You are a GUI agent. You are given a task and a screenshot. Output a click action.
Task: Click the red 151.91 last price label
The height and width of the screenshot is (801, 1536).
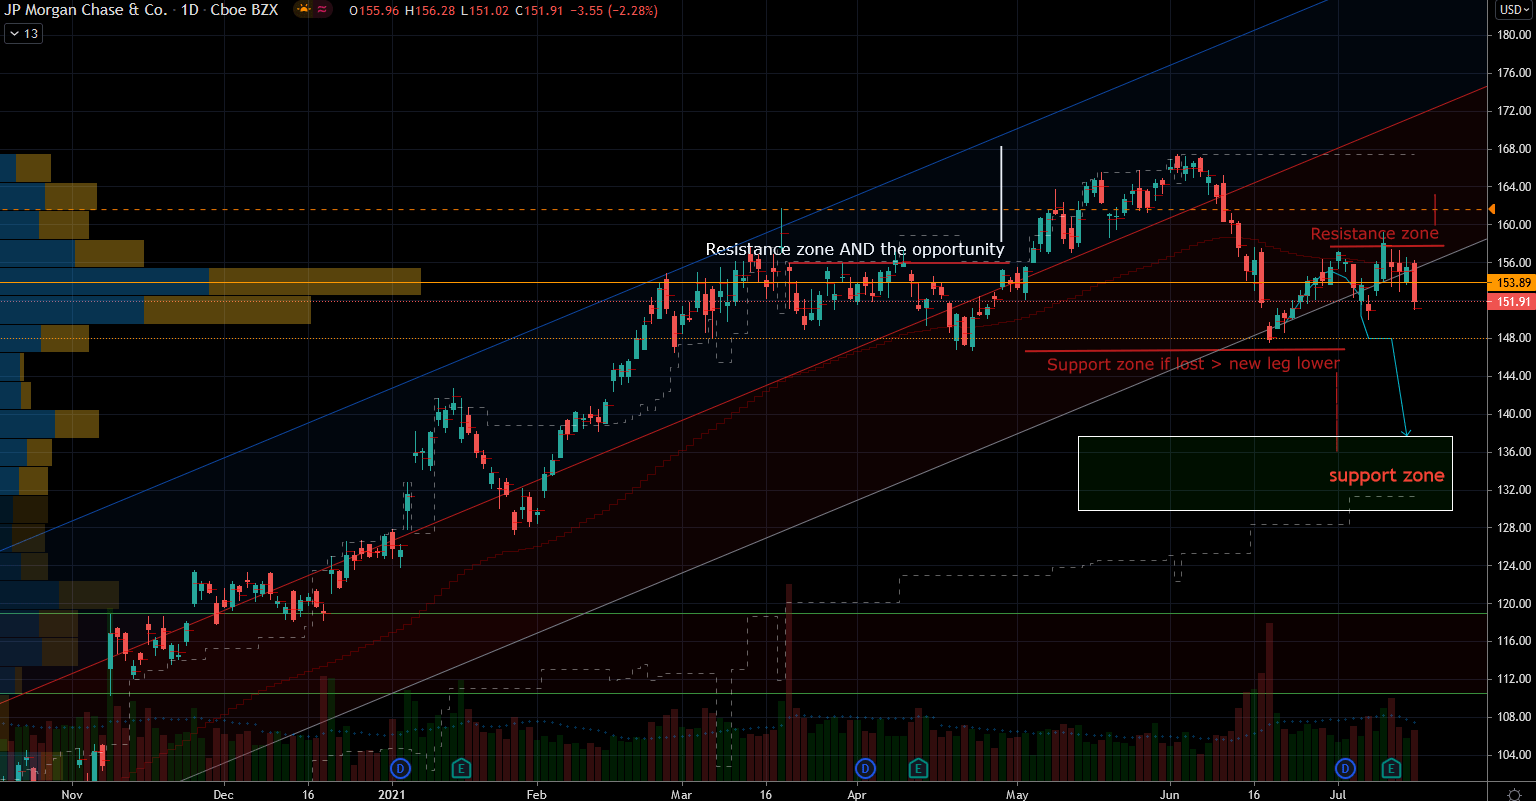(x=1512, y=302)
